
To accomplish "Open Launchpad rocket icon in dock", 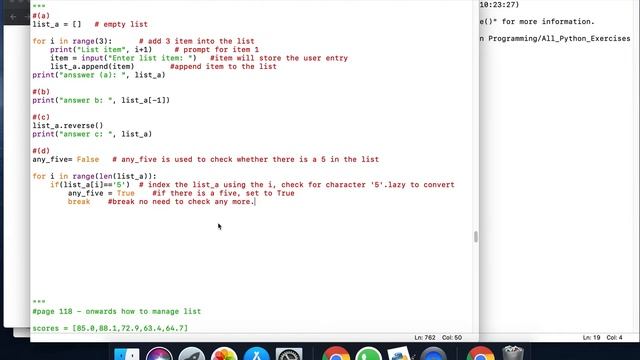I will pos(191,354).
